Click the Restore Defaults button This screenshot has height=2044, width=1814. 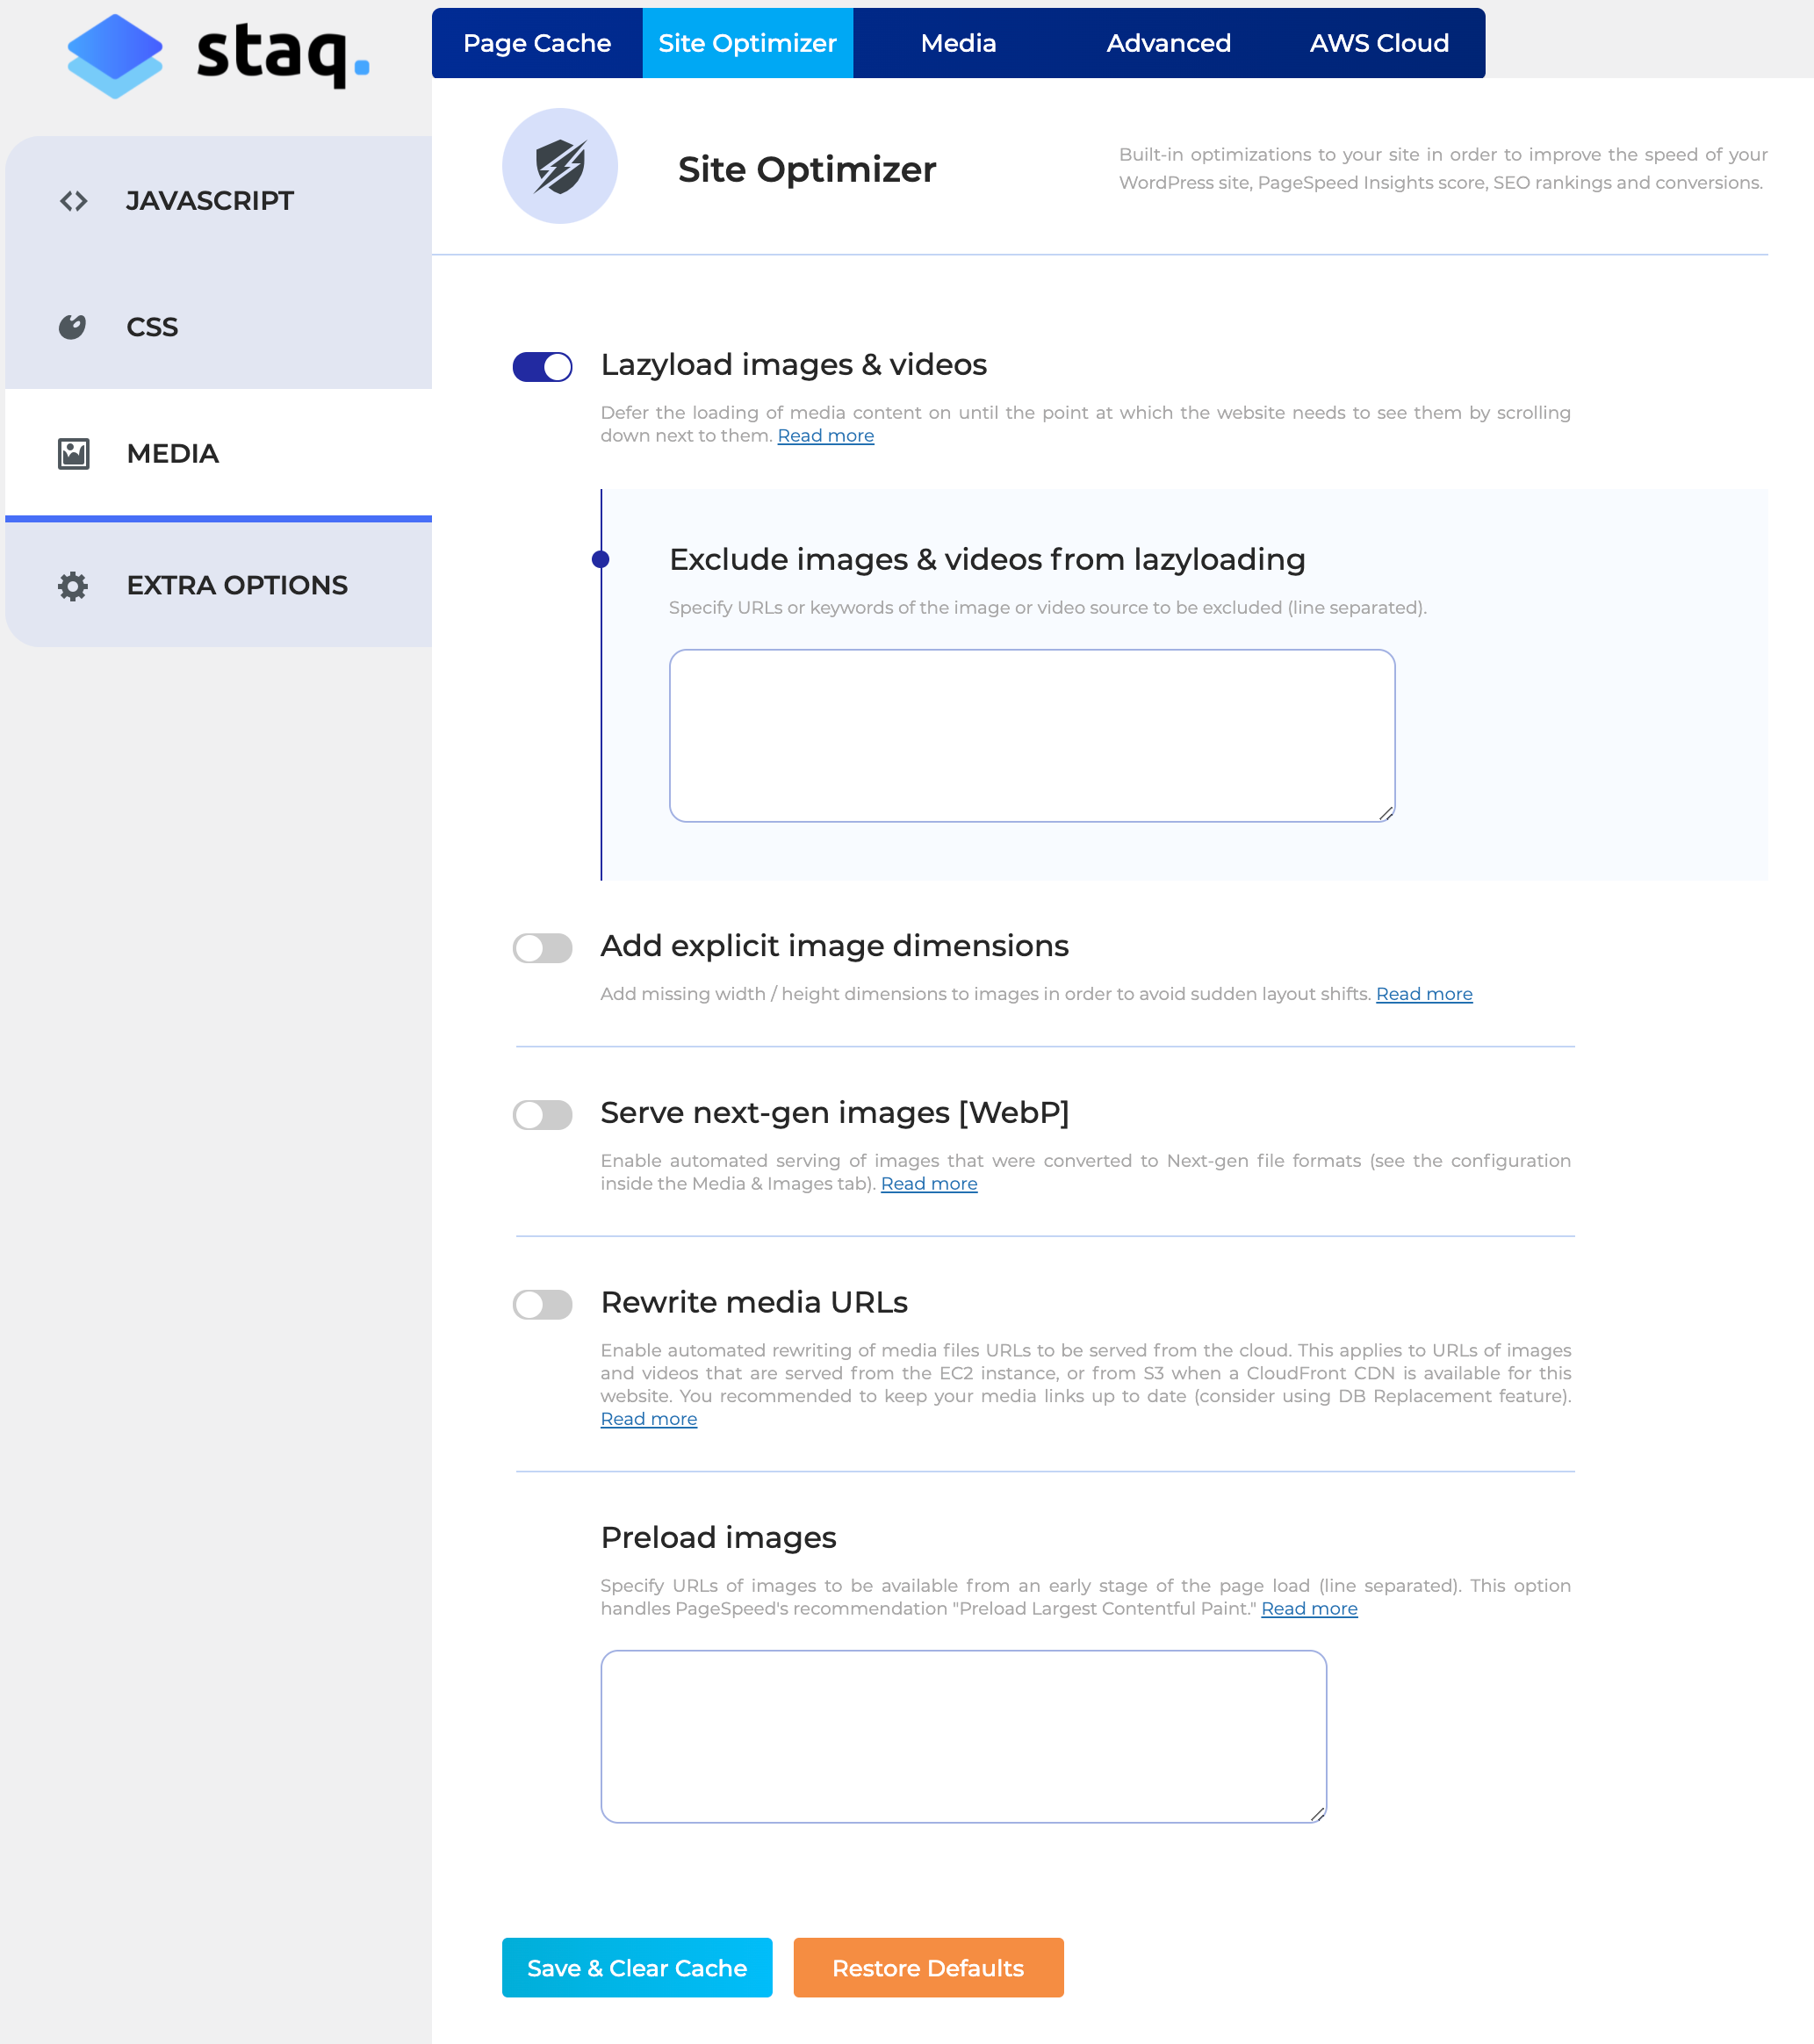pyautogui.click(x=927, y=1968)
